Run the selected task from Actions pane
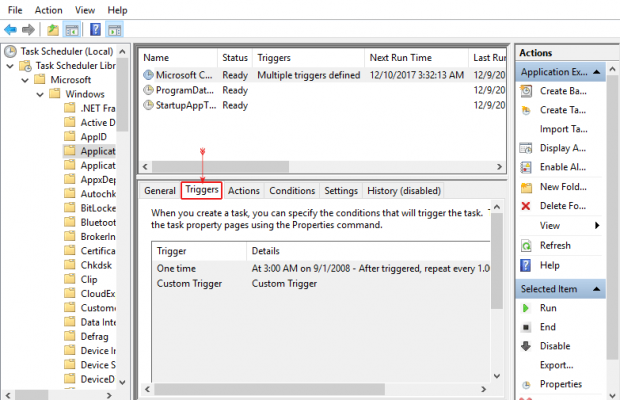 [x=548, y=308]
